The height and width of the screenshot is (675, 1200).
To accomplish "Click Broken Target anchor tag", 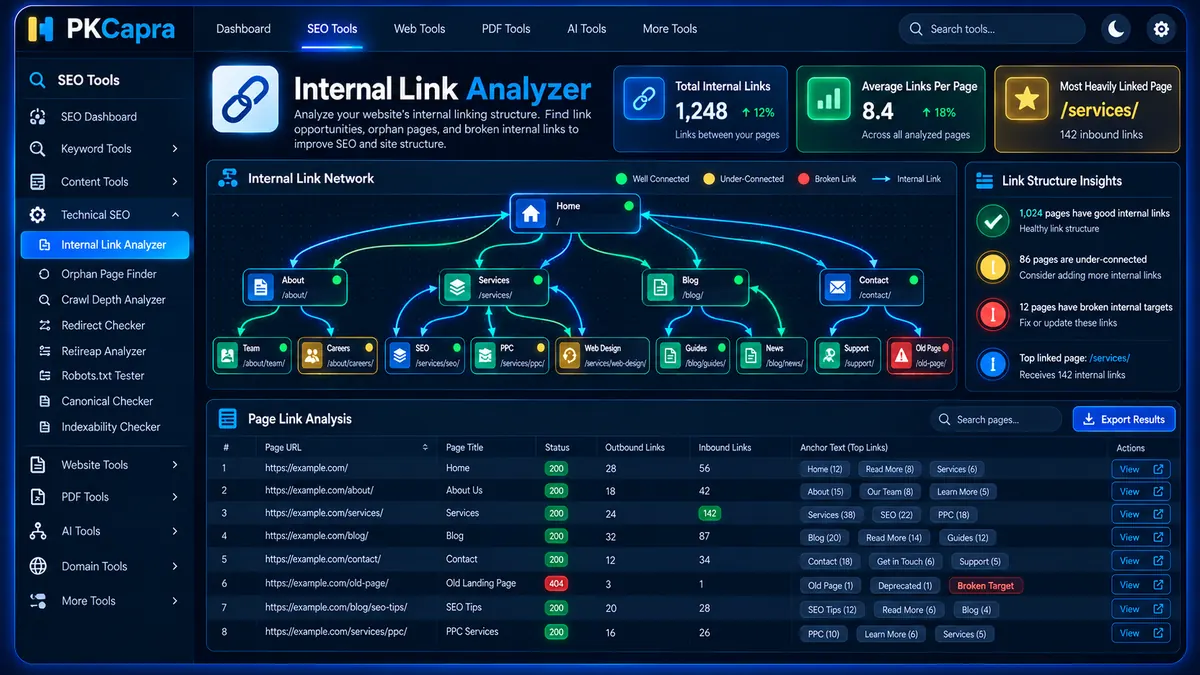I will 986,586.
